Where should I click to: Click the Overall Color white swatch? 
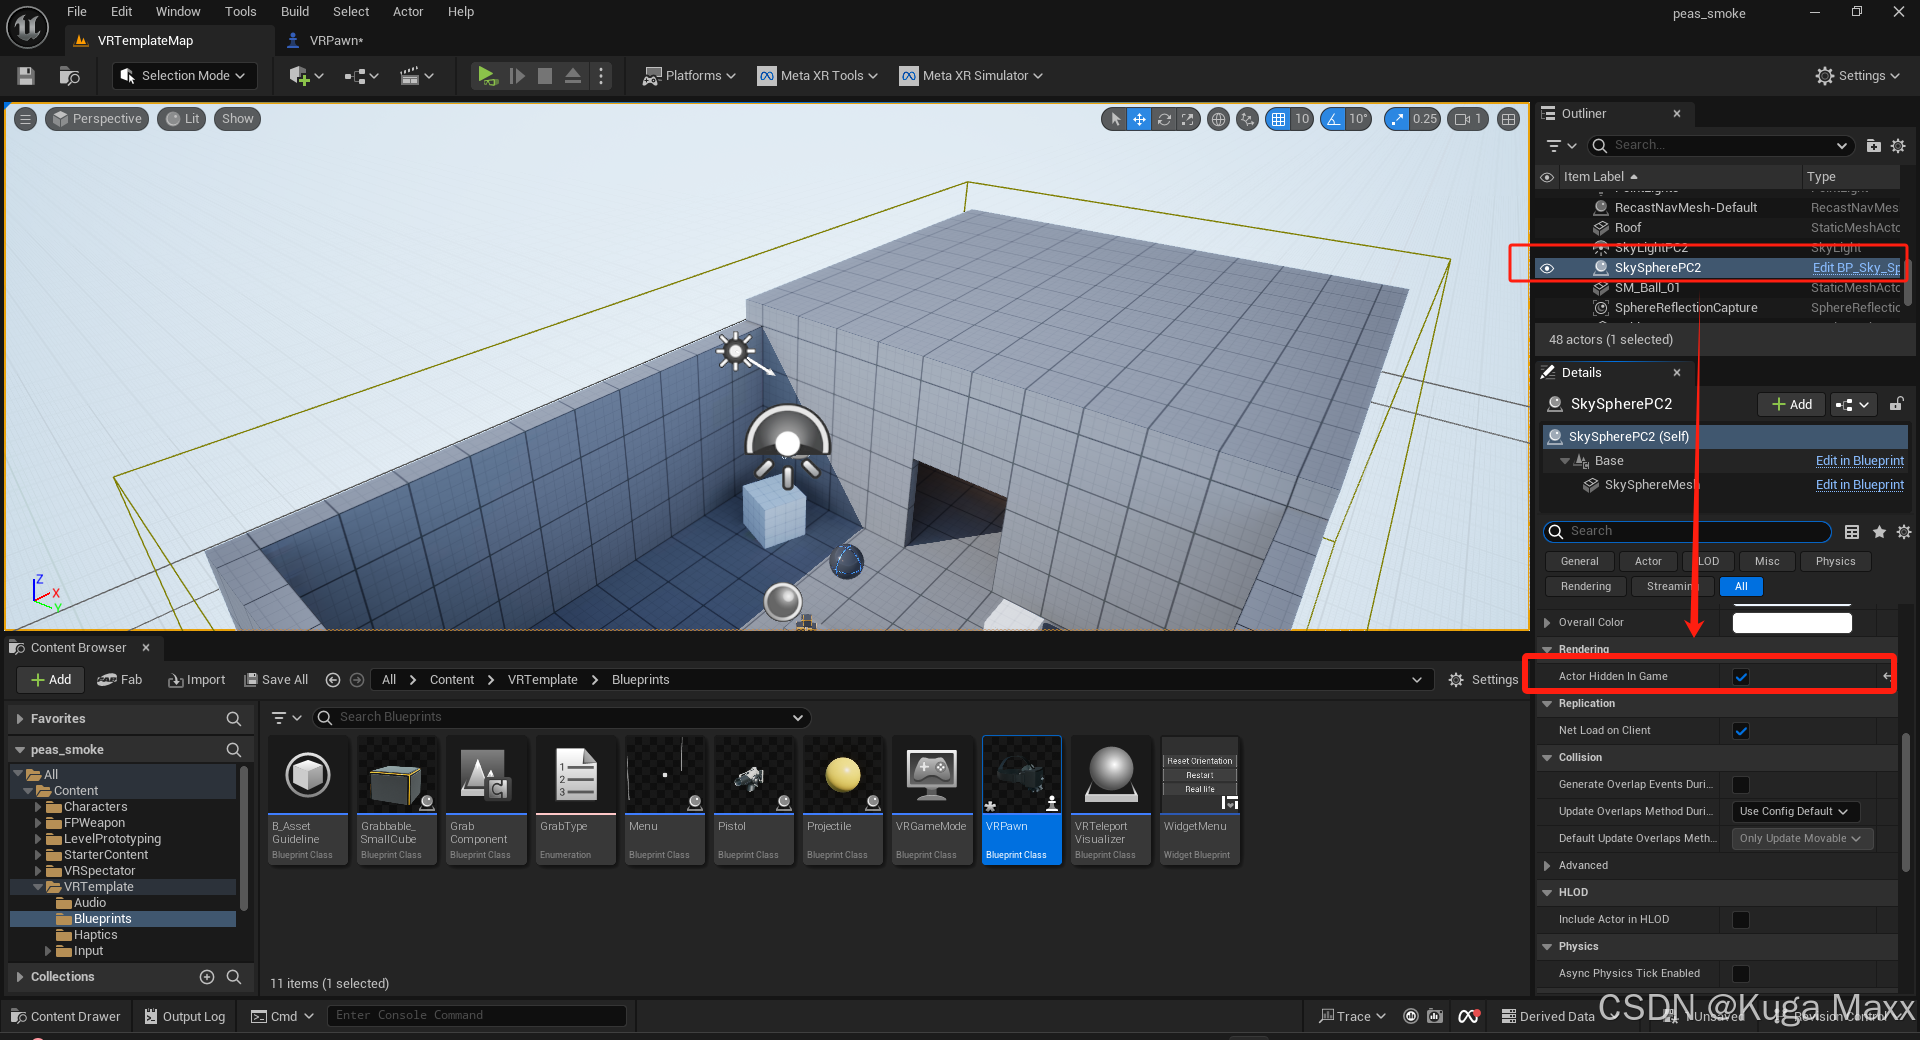(x=1792, y=623)
